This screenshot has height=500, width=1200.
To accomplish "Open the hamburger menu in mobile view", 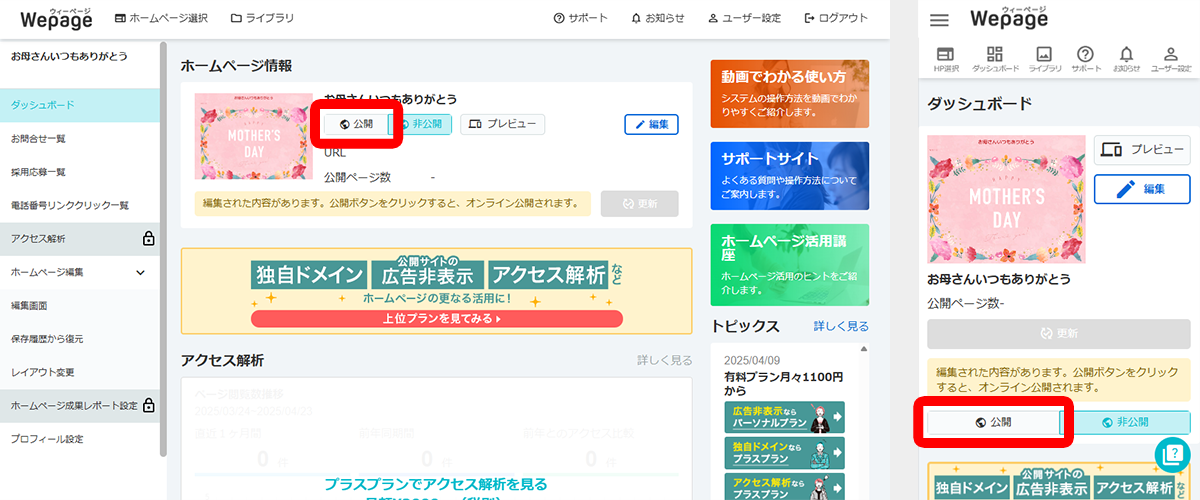I will point(939,20).
